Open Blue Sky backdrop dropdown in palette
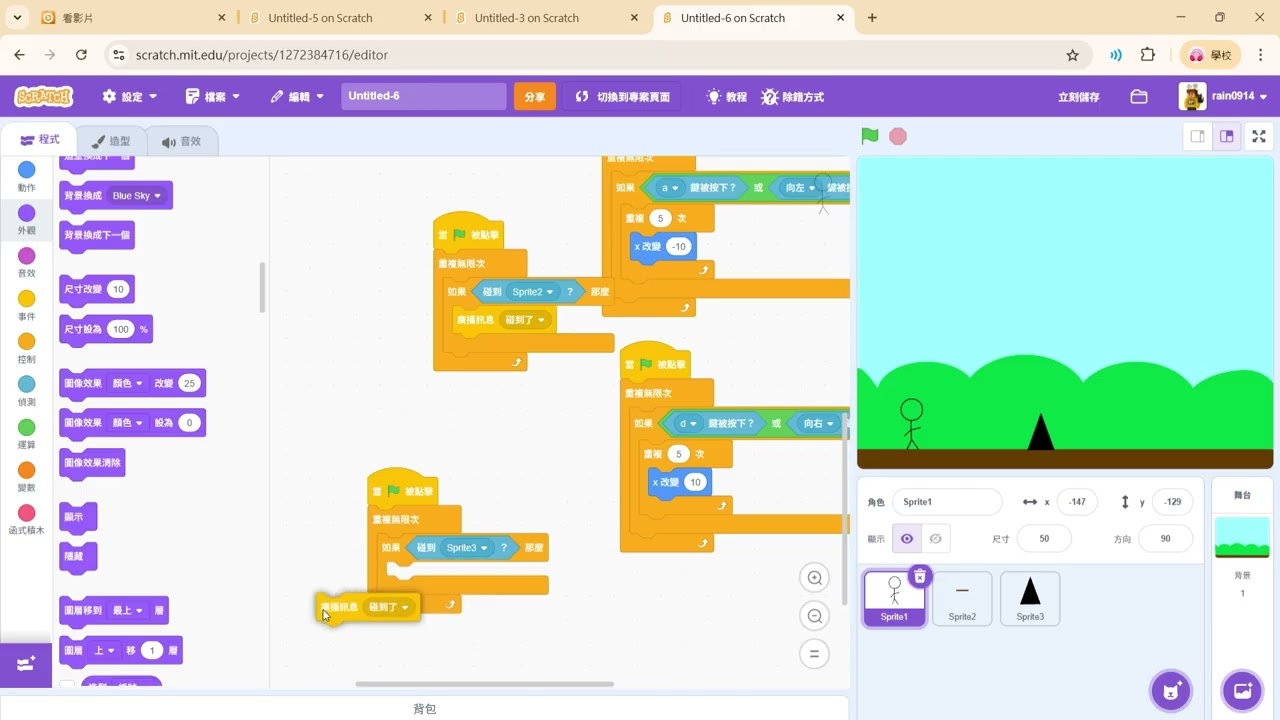1280x720 pixels. [137, 196]
